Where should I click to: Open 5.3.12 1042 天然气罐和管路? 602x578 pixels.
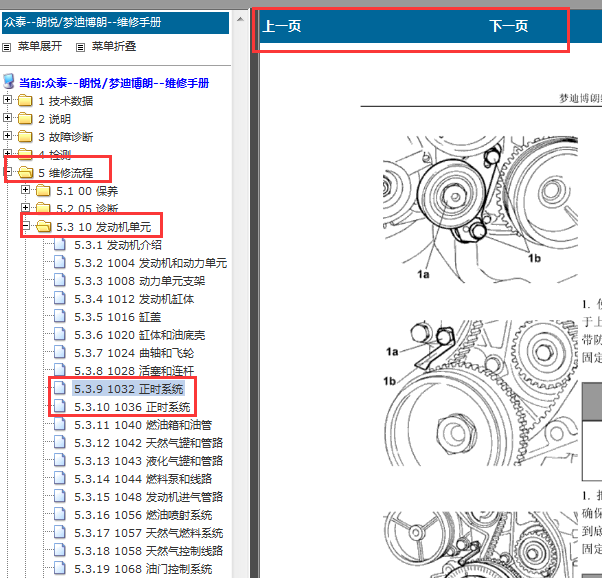point(149,443)
